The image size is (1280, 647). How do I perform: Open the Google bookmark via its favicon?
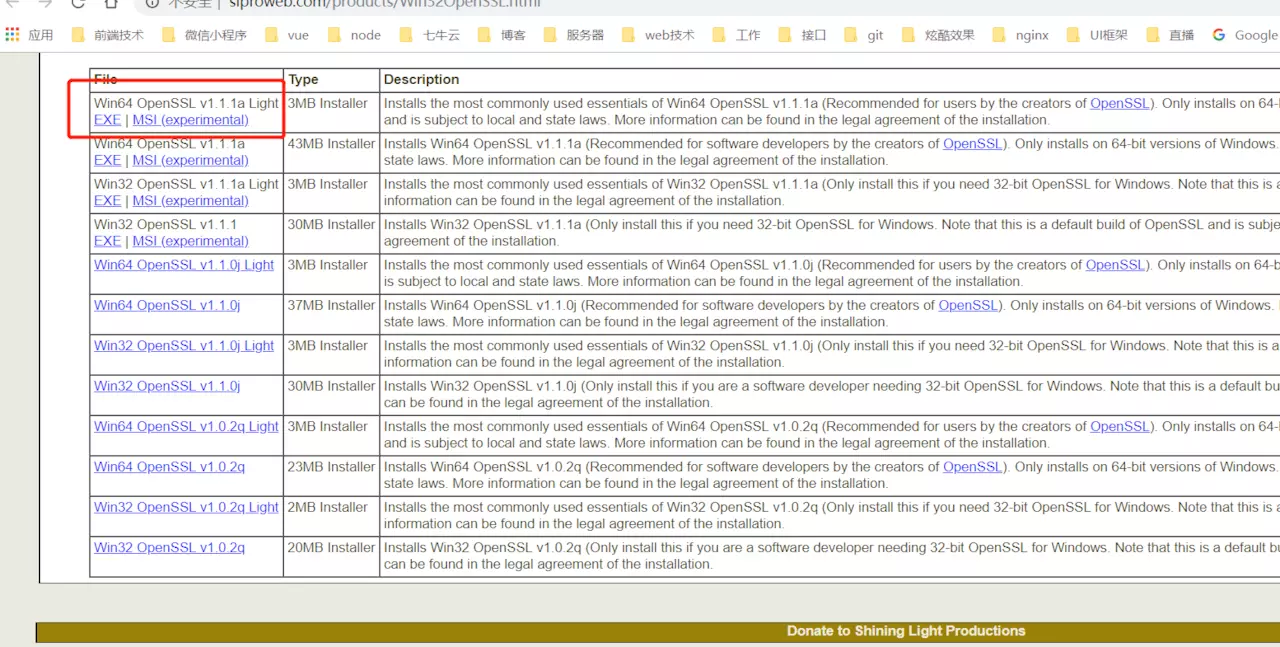point(1218,34)
